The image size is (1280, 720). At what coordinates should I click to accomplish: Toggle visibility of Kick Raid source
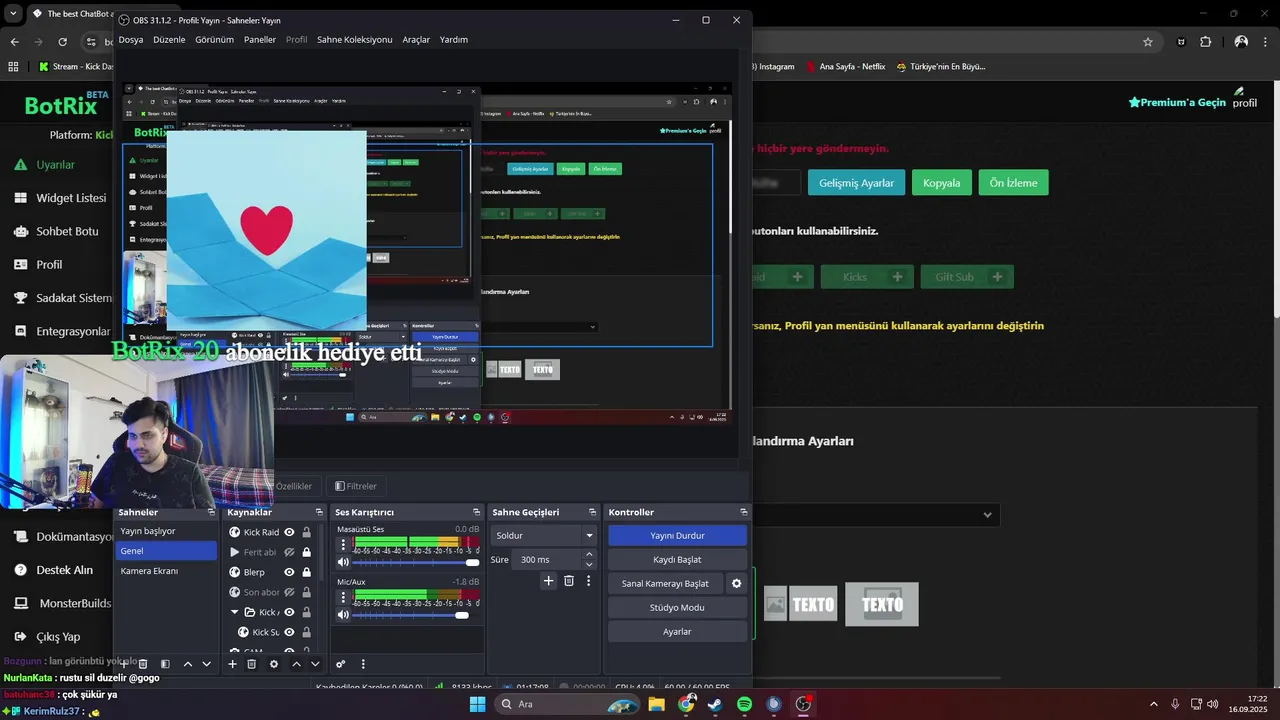click(289, 532)
